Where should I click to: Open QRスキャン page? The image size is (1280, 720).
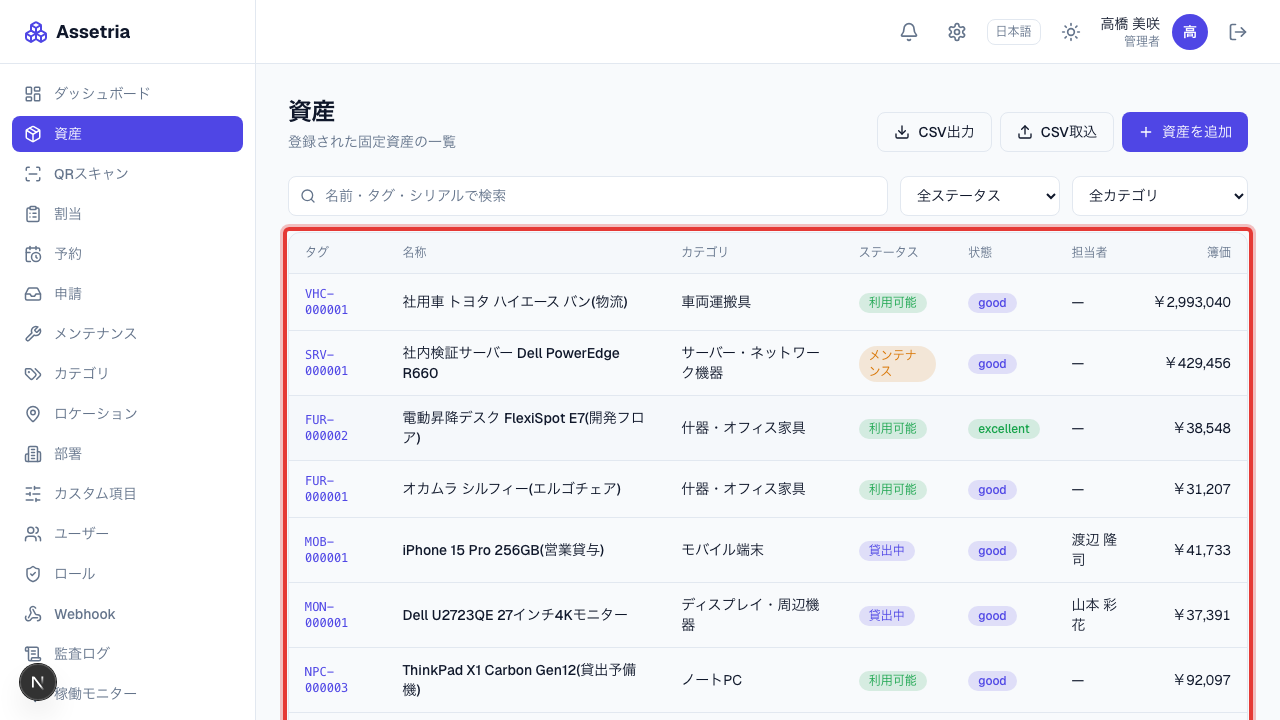point(127,174)
